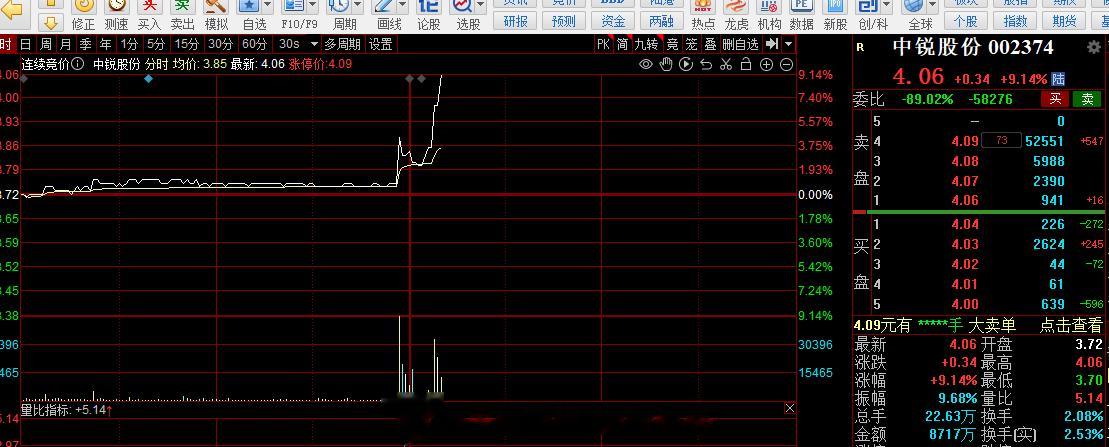1109x447 pixels.
Task: Toggle the PK comparison mode
Action: 603,44
